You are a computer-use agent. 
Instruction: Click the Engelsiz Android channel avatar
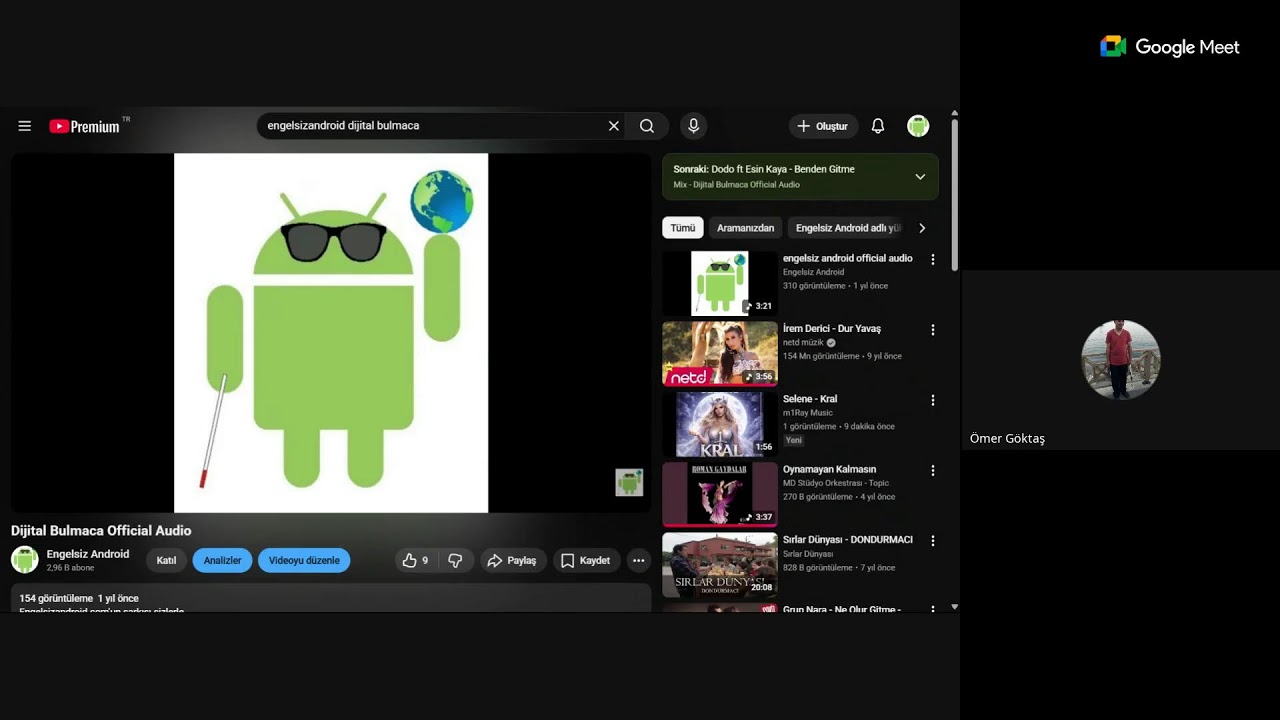click(x=25, y=560)
